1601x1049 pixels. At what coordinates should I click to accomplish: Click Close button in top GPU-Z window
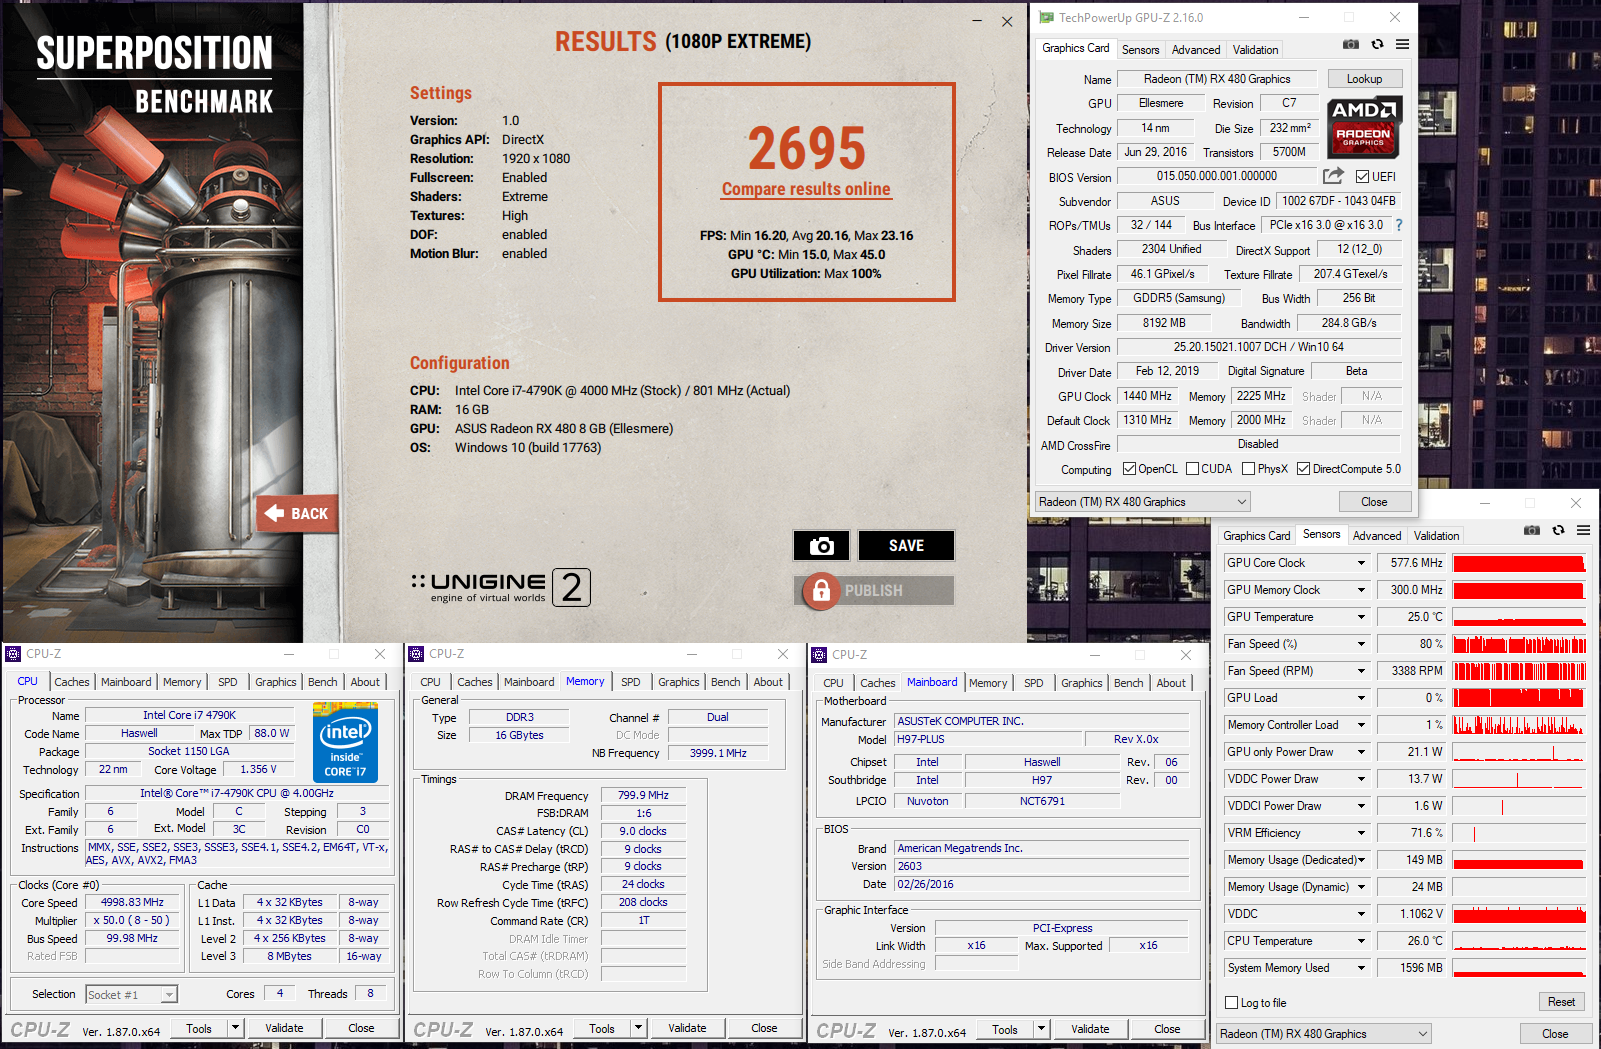point(1374,502)
